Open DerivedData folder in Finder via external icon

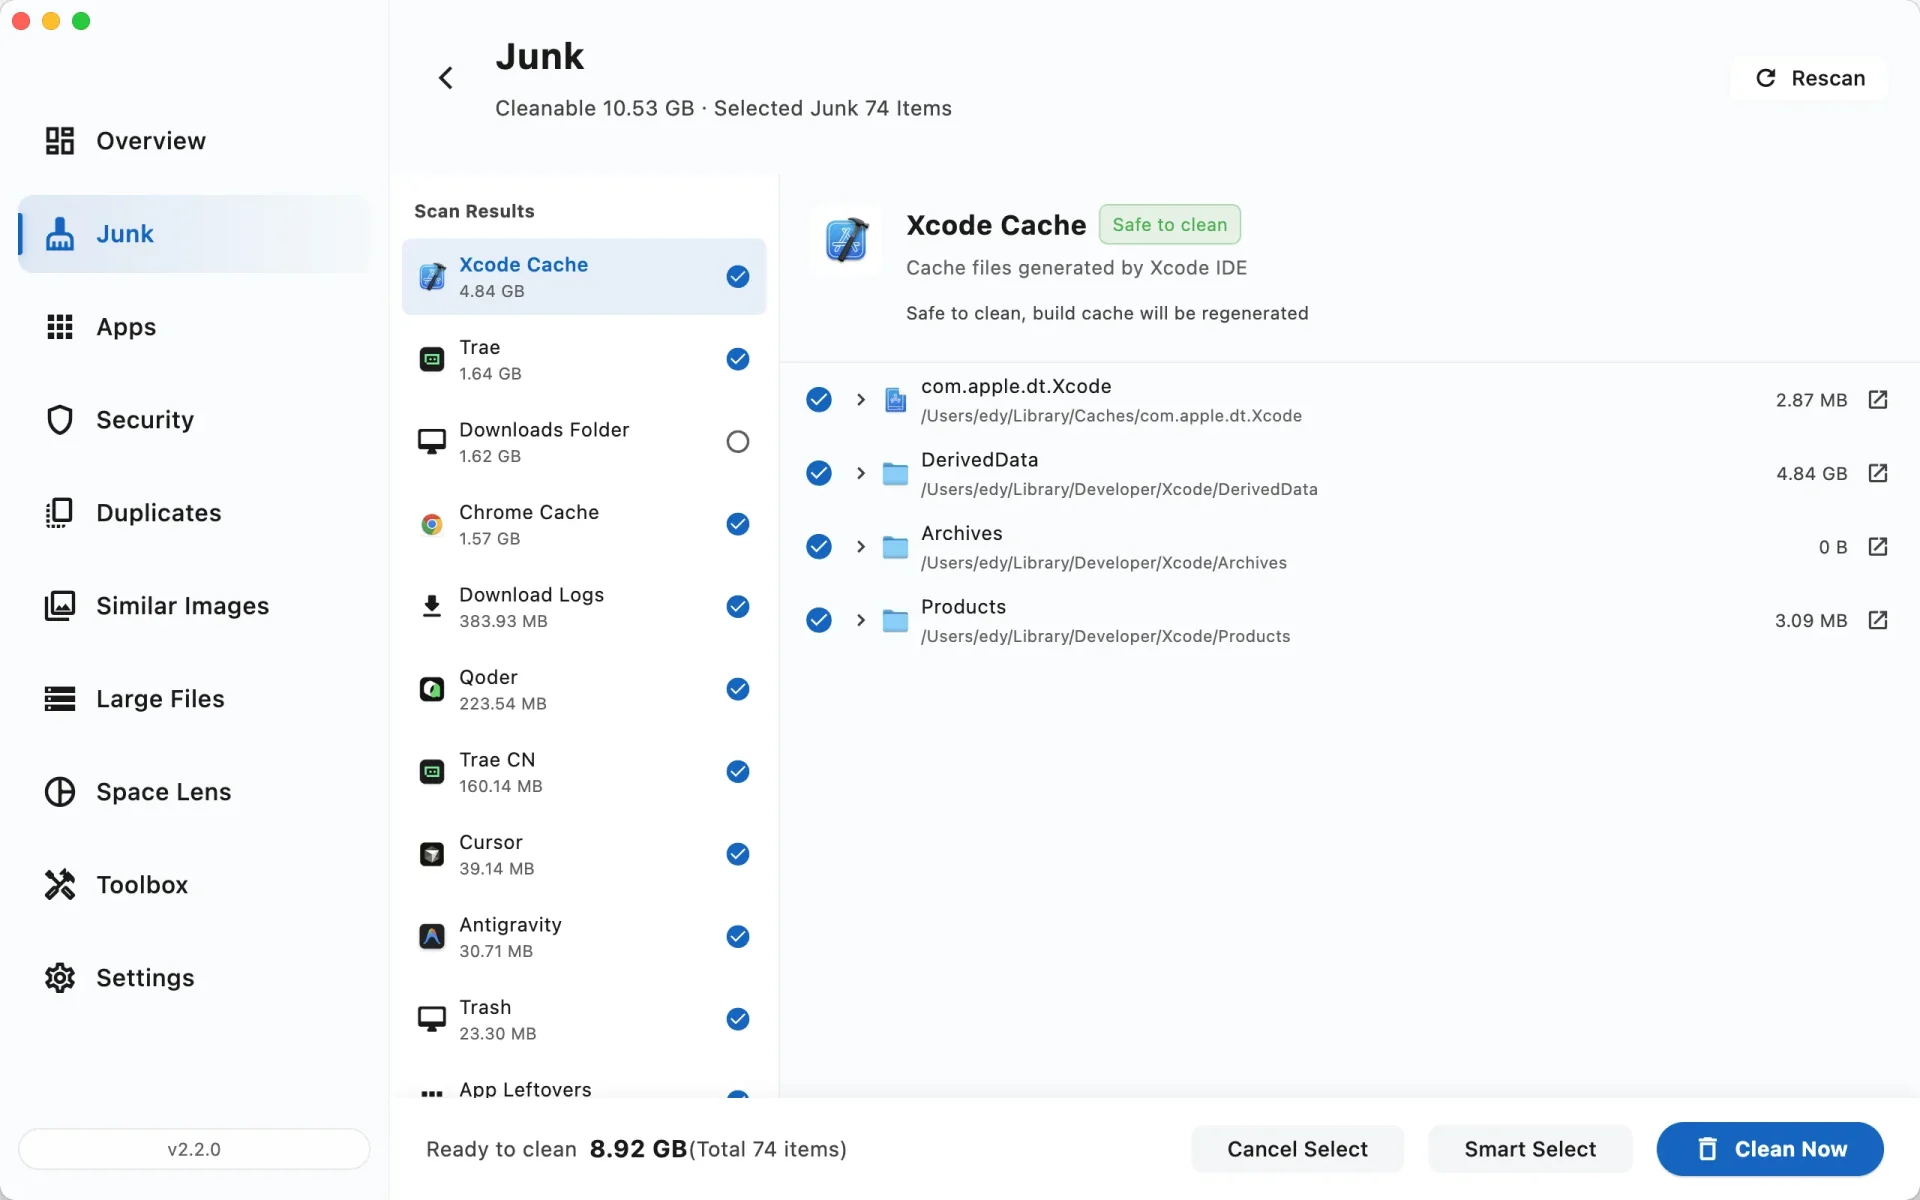1877,473
